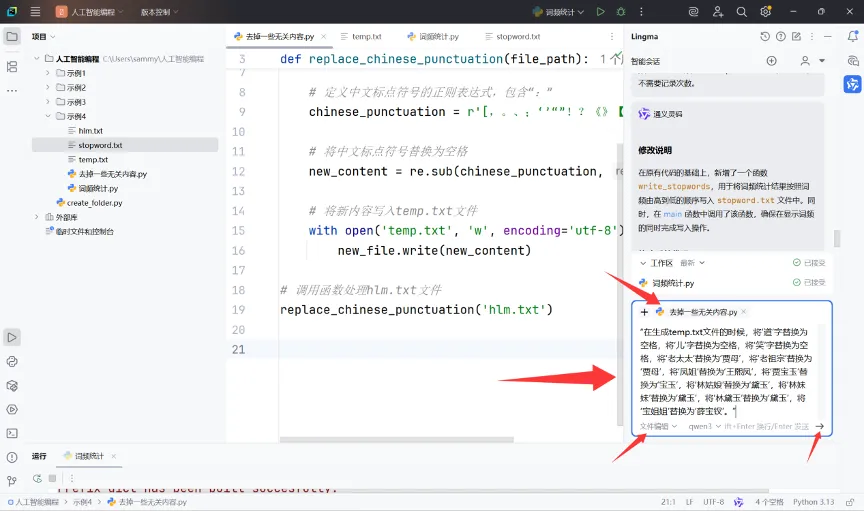Open the main hamburger menu
The height and width of the screenshot is (512, 864).
(35, 12)
